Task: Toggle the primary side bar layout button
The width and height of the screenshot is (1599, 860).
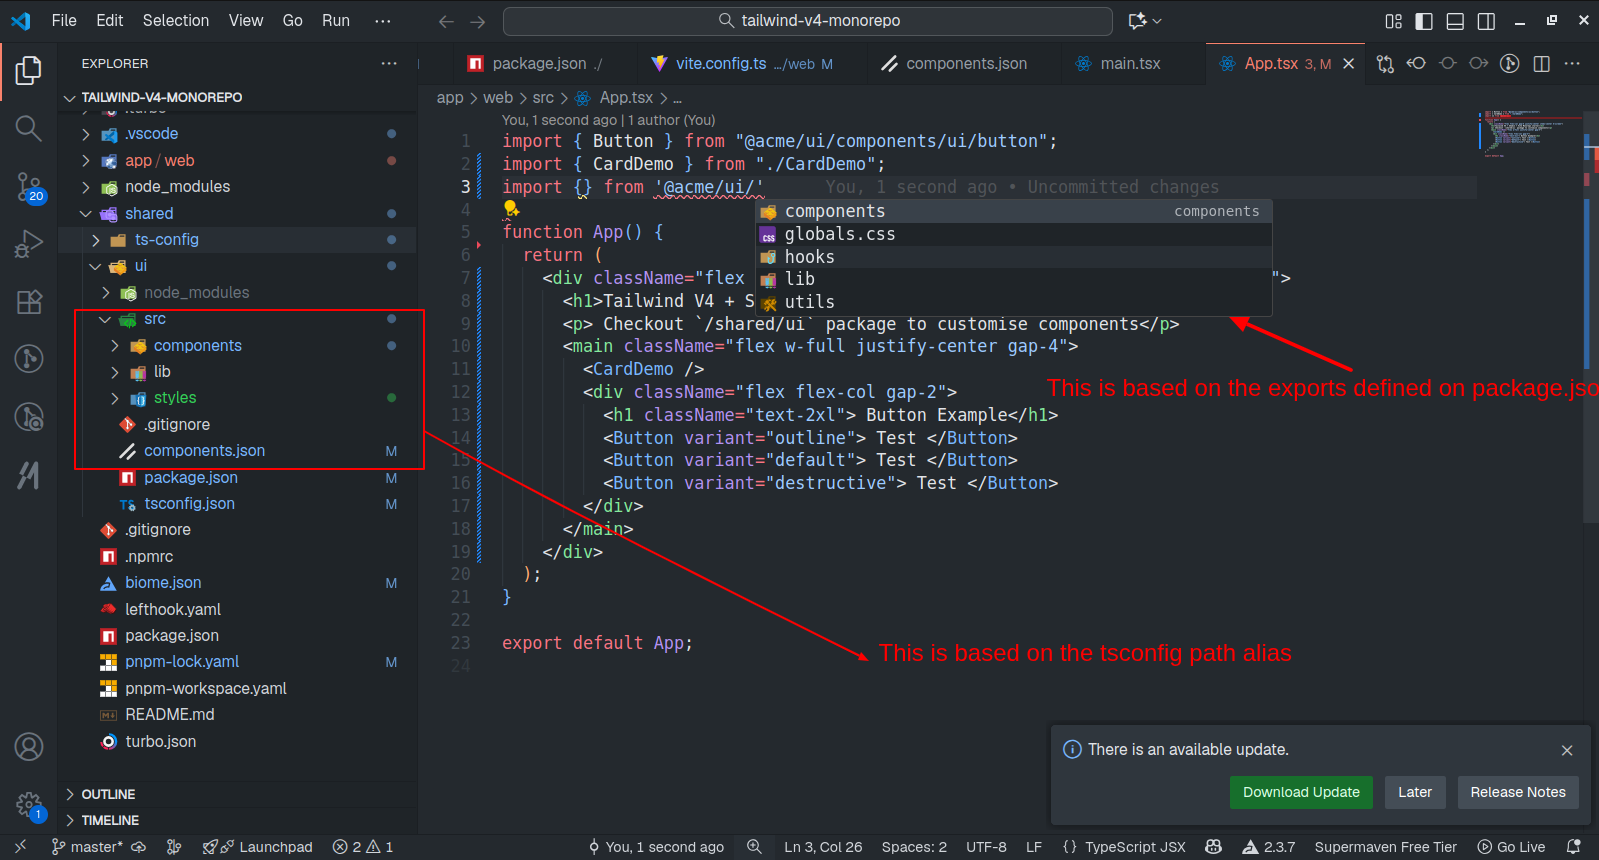Action: point(1424,21)
